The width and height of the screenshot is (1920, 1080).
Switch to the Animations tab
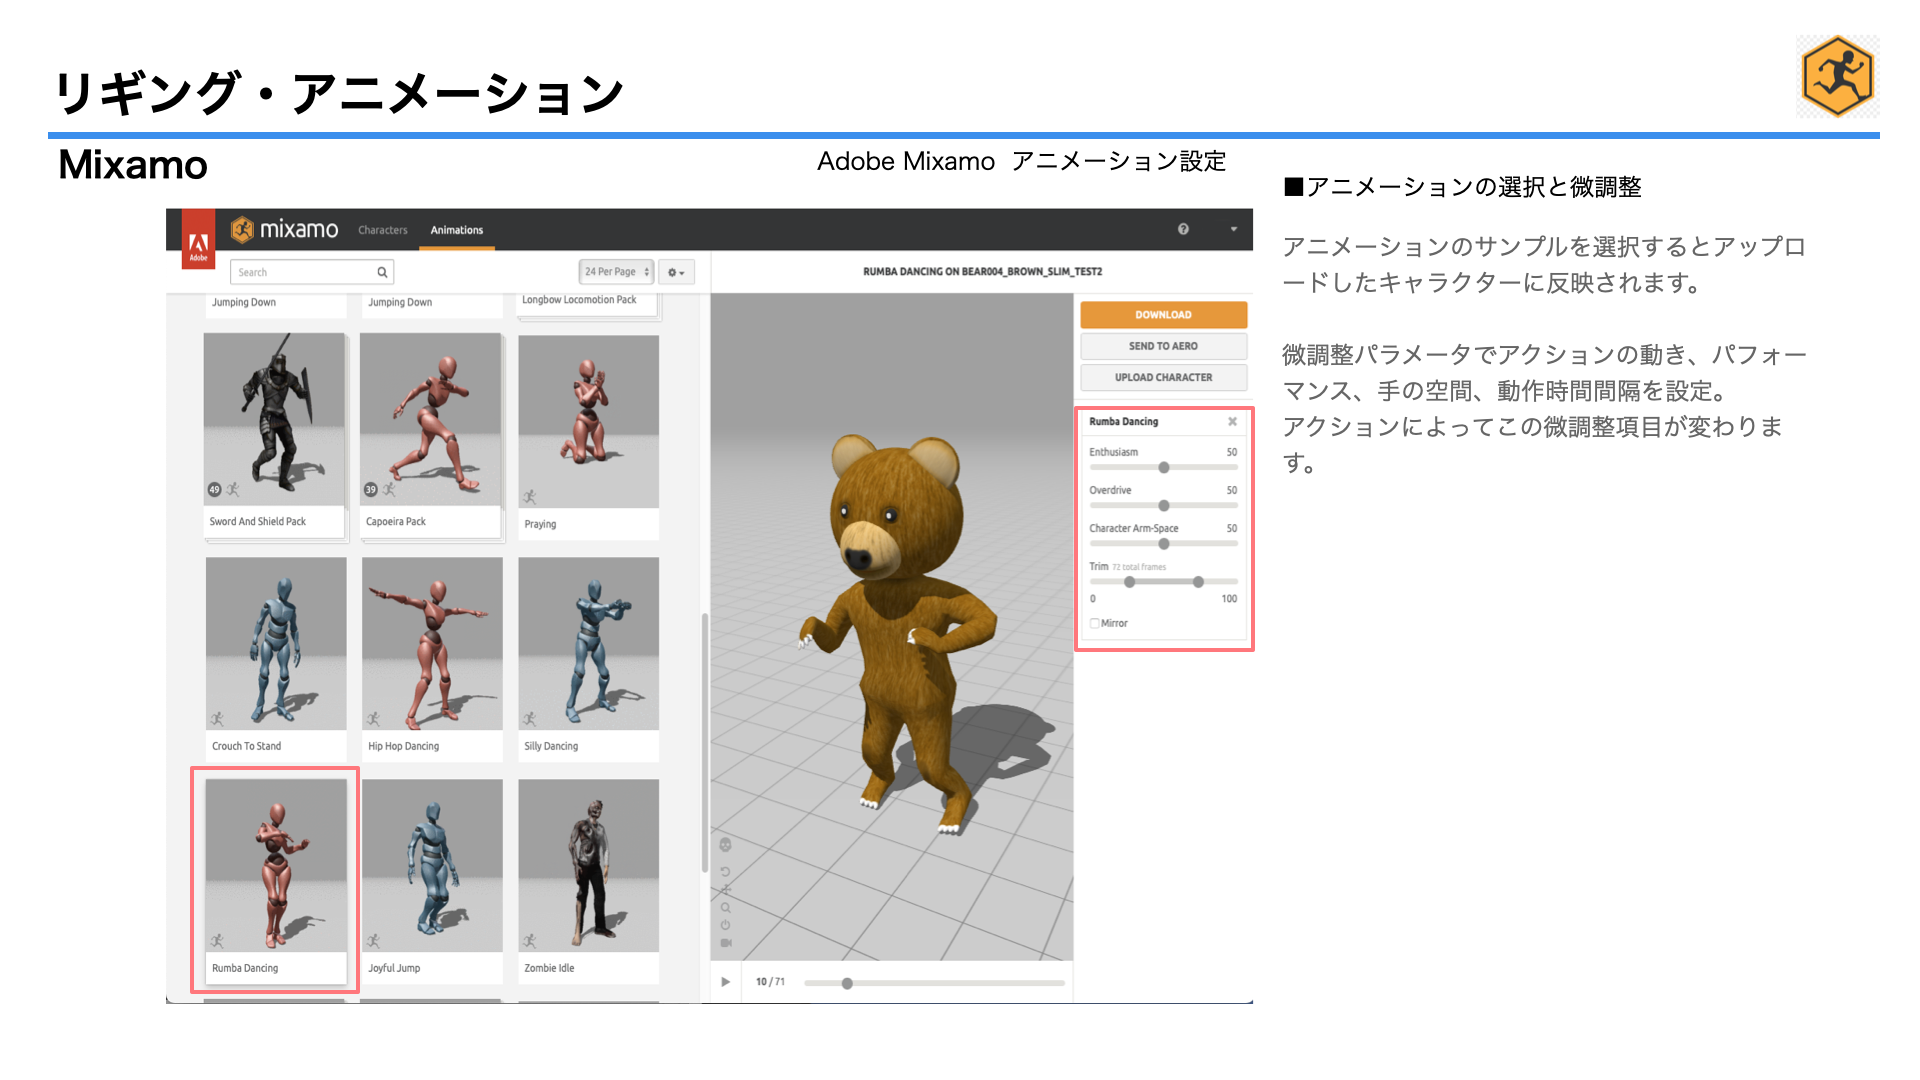457,230
